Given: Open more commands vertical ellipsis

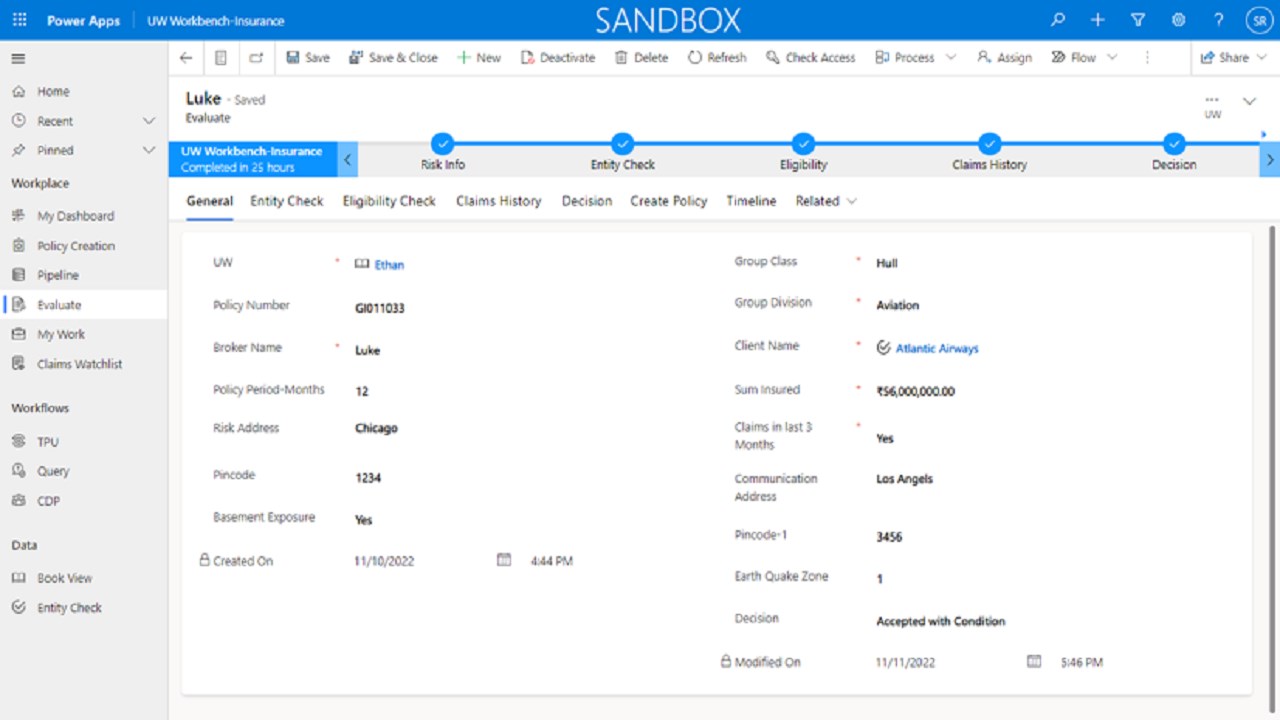Looking at the screenshot, I should point(1147,58).
